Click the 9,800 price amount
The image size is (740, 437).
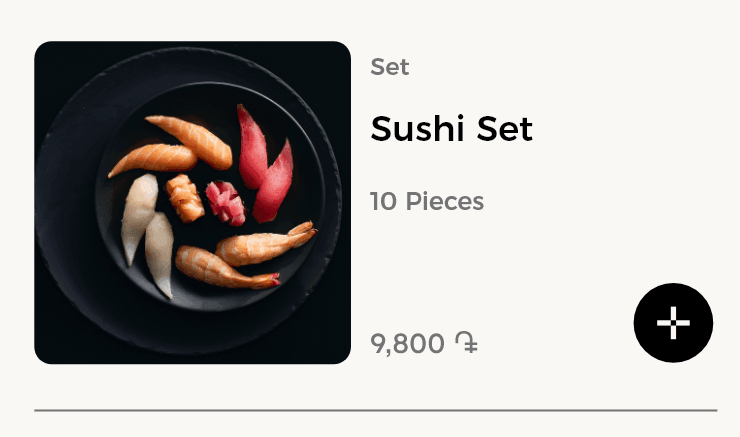(407, 344)
